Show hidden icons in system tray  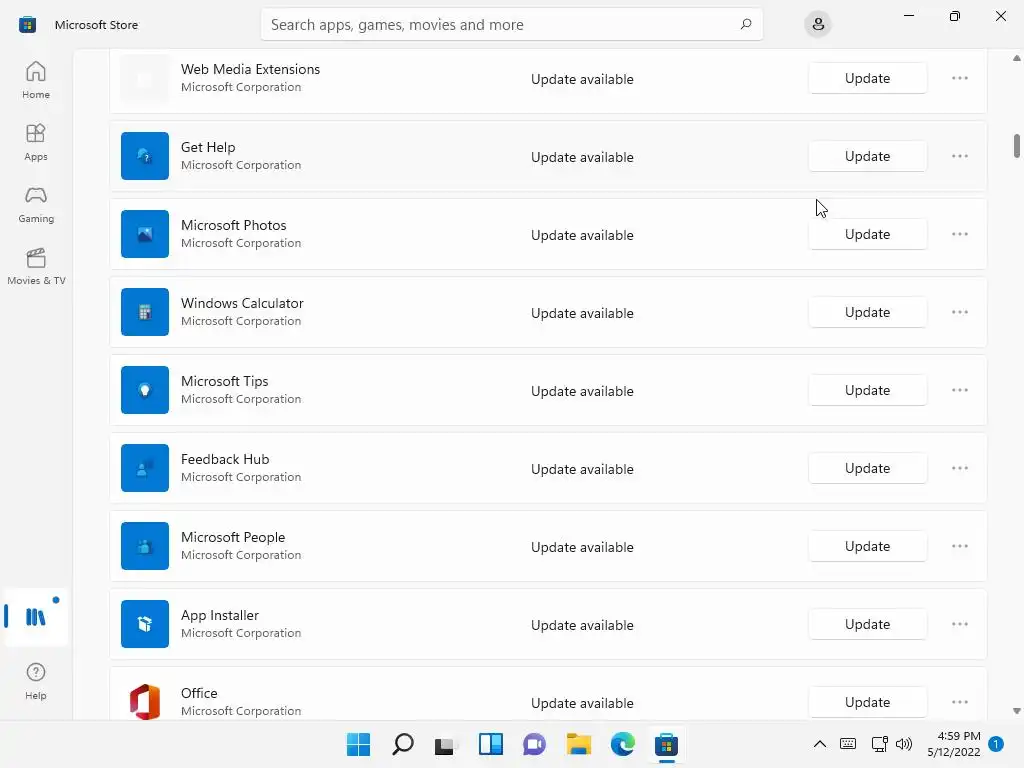[820, 744]
